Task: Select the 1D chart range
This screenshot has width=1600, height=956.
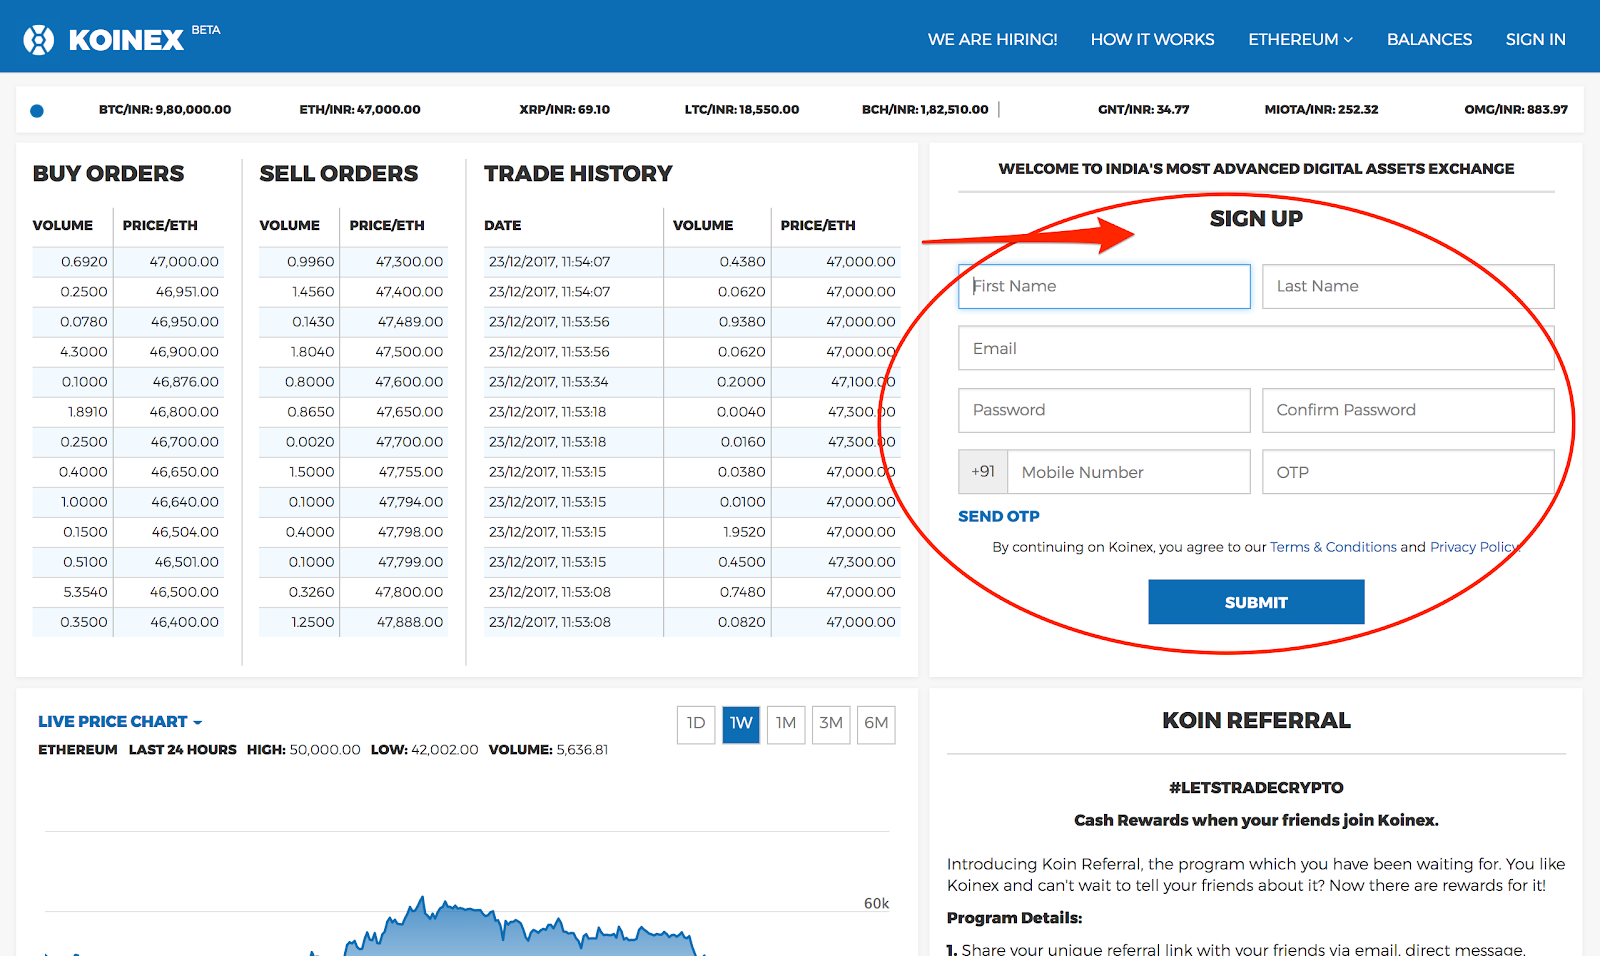Action: click(x=696, y=724)
